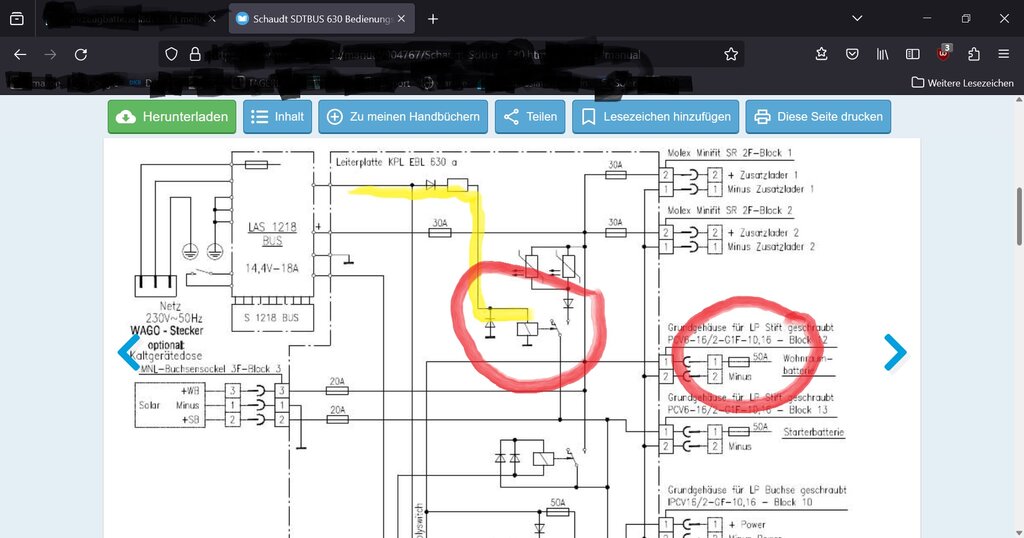The width and height of the screenshot is (1024, 538).
Task: Go back to the previous page
Action: pos(20,54)
